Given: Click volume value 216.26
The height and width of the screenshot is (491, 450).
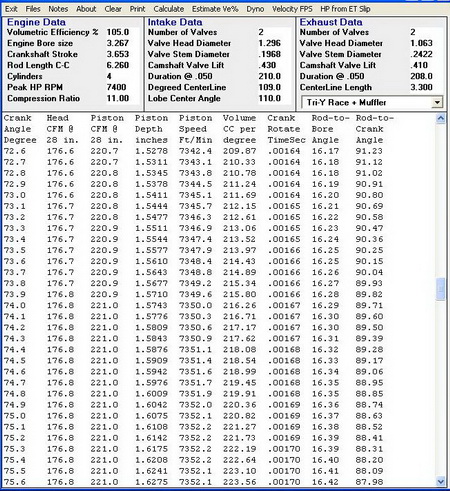Looking at the screenshot, I should coord(240,305).
